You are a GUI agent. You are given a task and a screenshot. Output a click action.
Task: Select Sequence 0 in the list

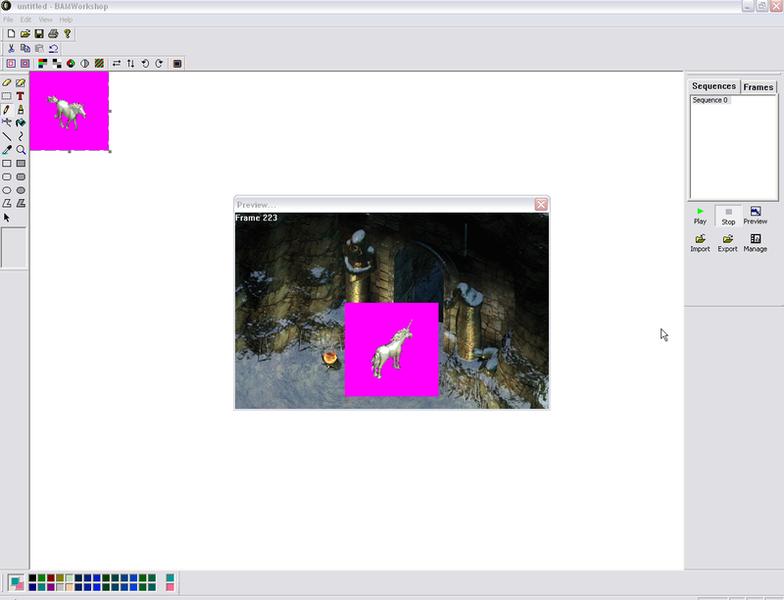coord(710,100)
